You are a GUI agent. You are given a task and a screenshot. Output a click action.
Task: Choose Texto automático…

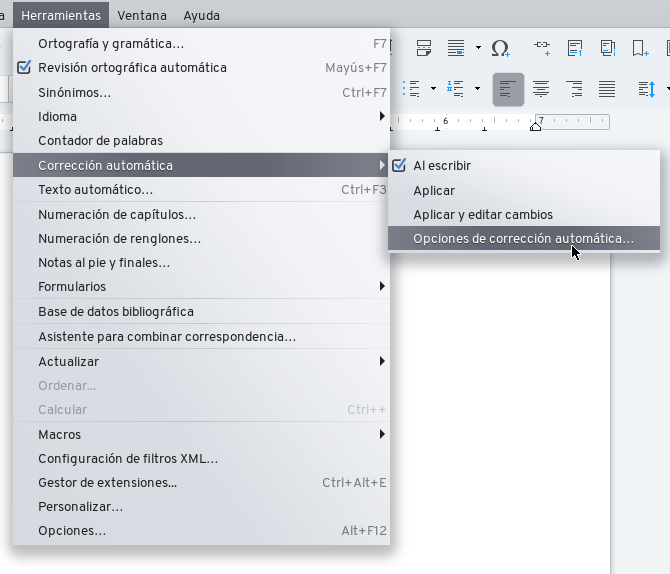tap(201, 189)
